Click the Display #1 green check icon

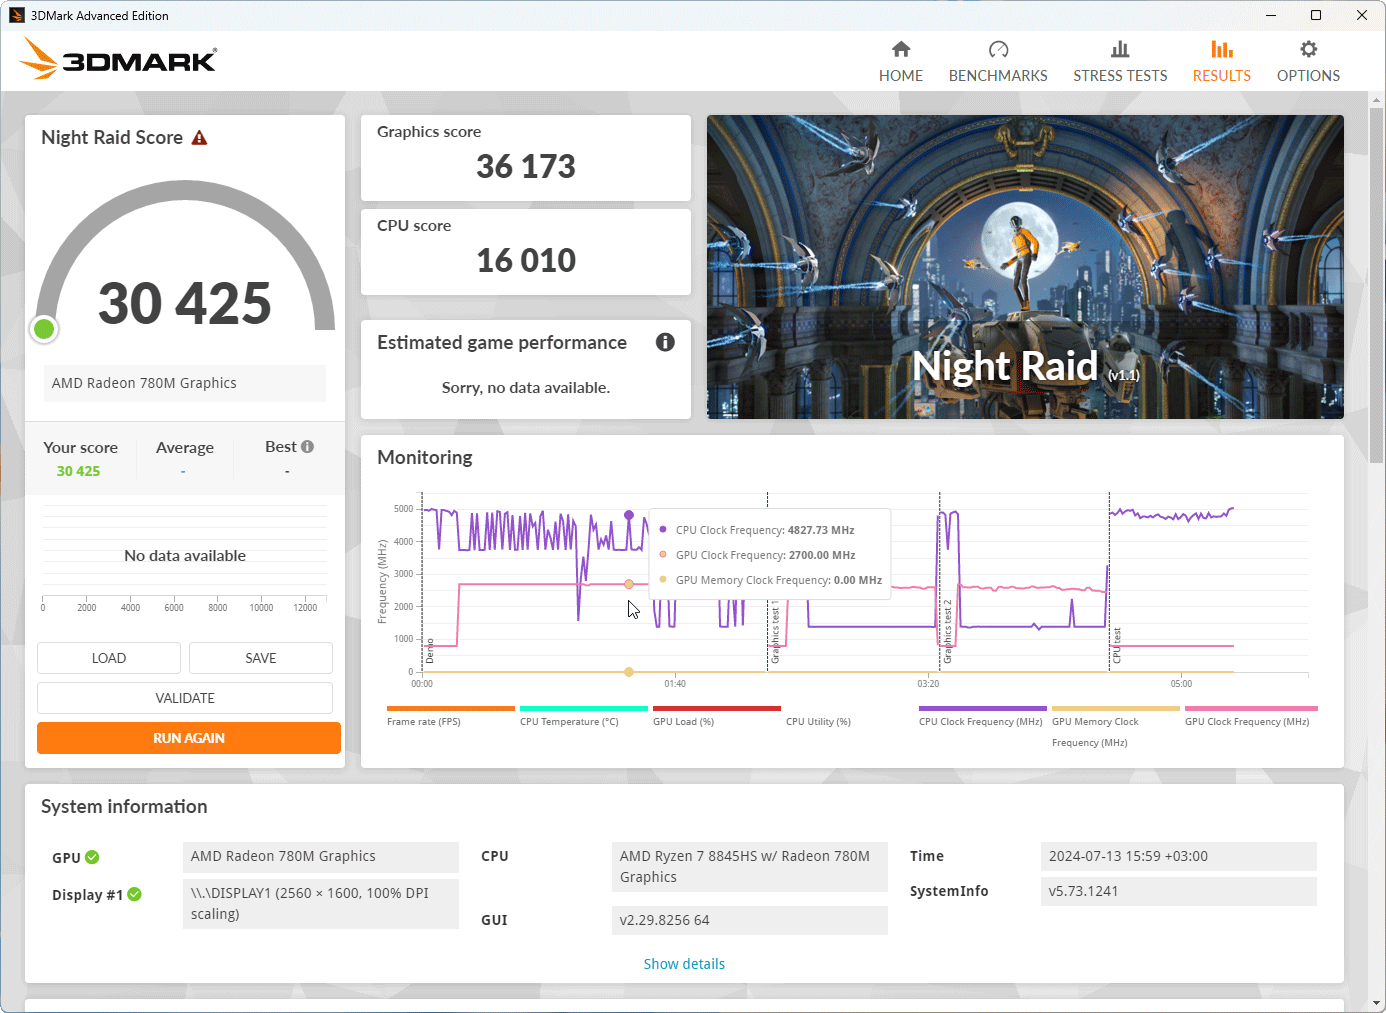[x=134, y=894]
